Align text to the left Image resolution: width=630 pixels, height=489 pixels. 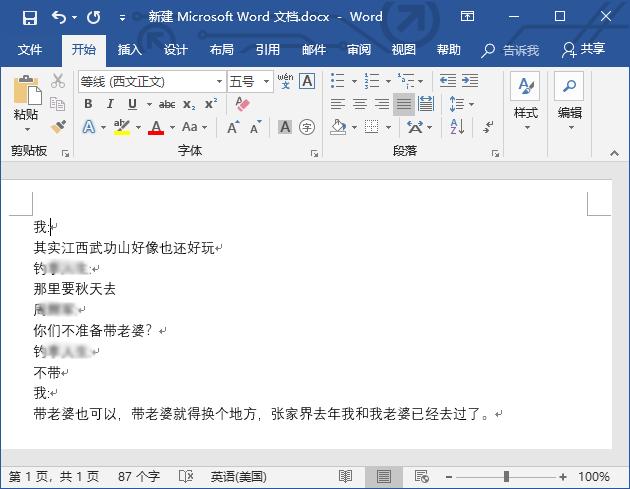(x=338, y=104)
